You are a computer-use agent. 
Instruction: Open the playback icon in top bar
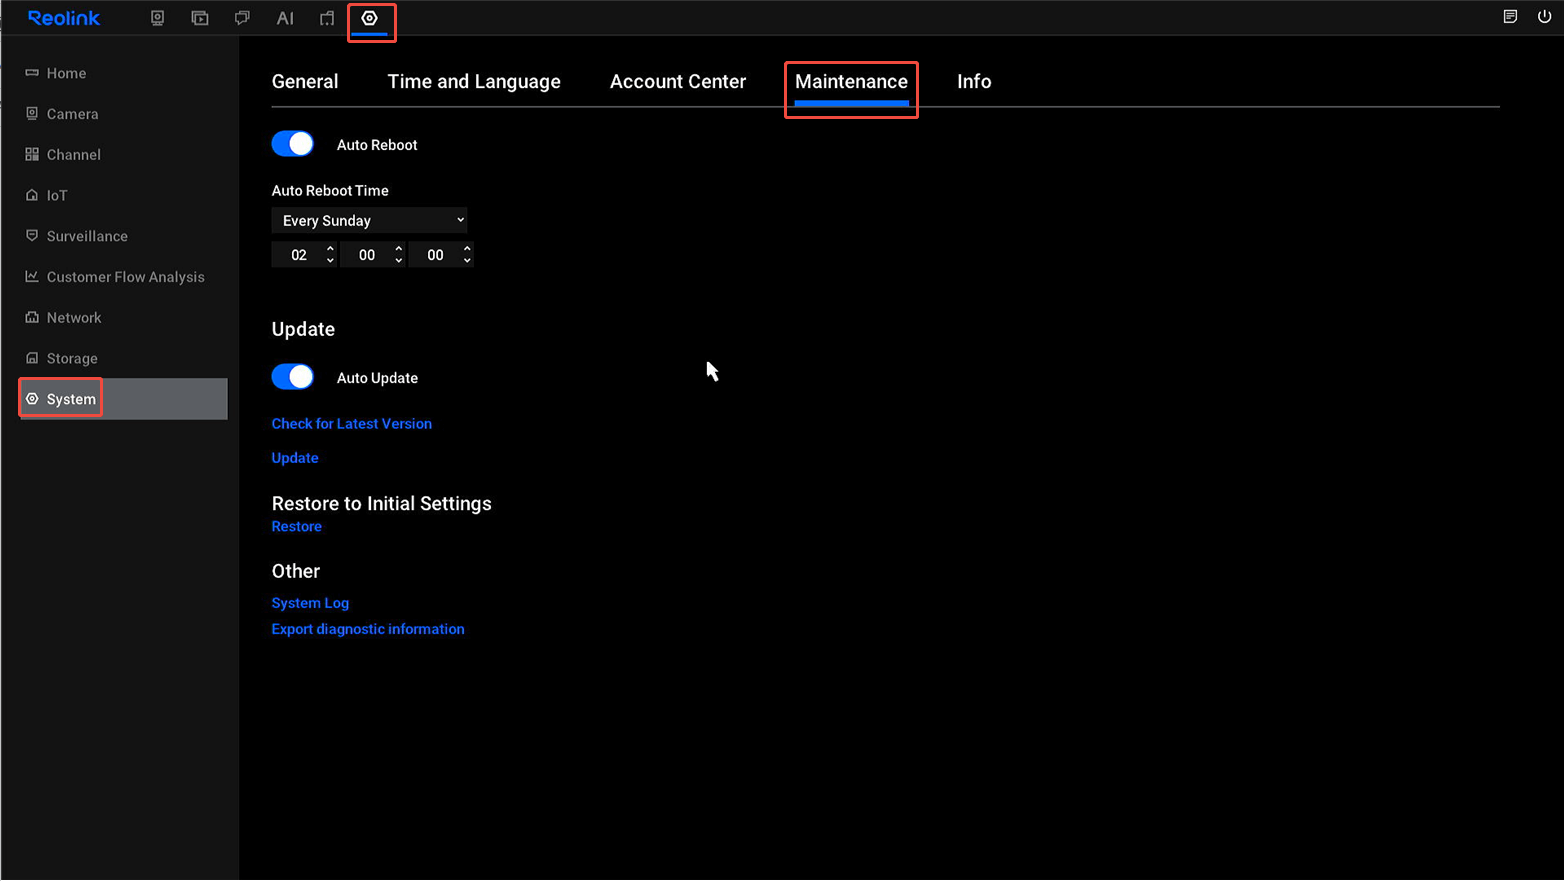[200, 18]
